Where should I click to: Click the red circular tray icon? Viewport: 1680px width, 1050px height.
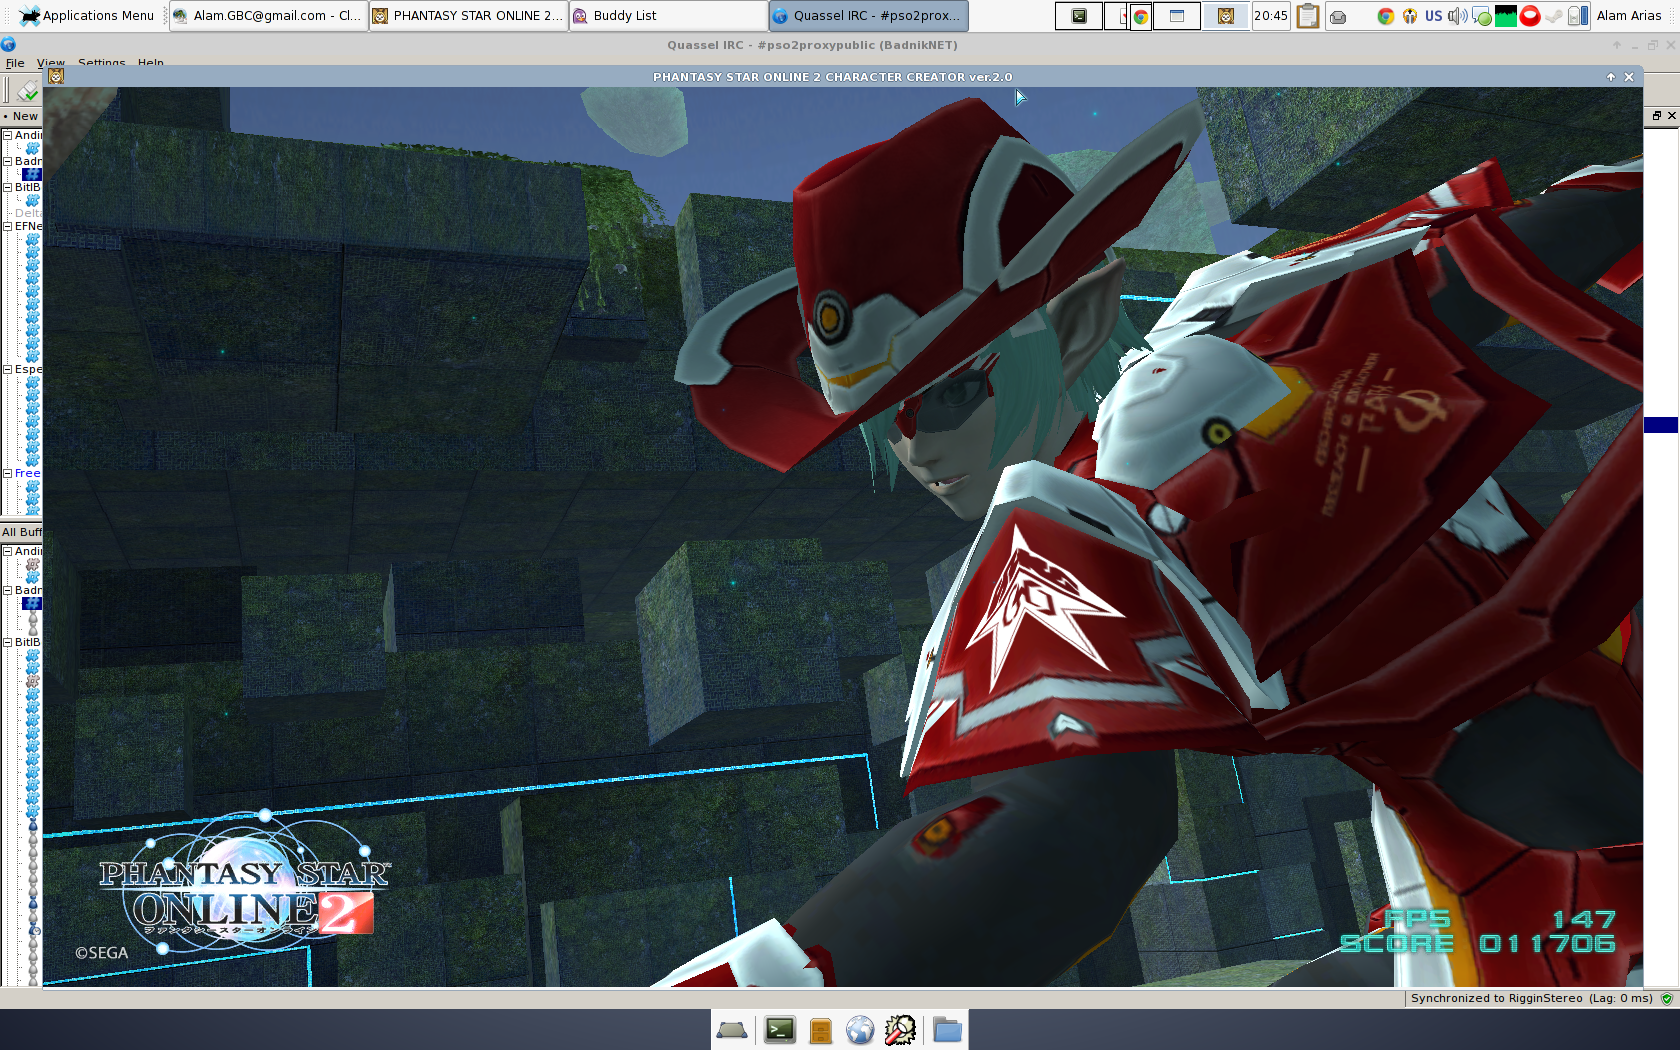[x=1530, y=16]
